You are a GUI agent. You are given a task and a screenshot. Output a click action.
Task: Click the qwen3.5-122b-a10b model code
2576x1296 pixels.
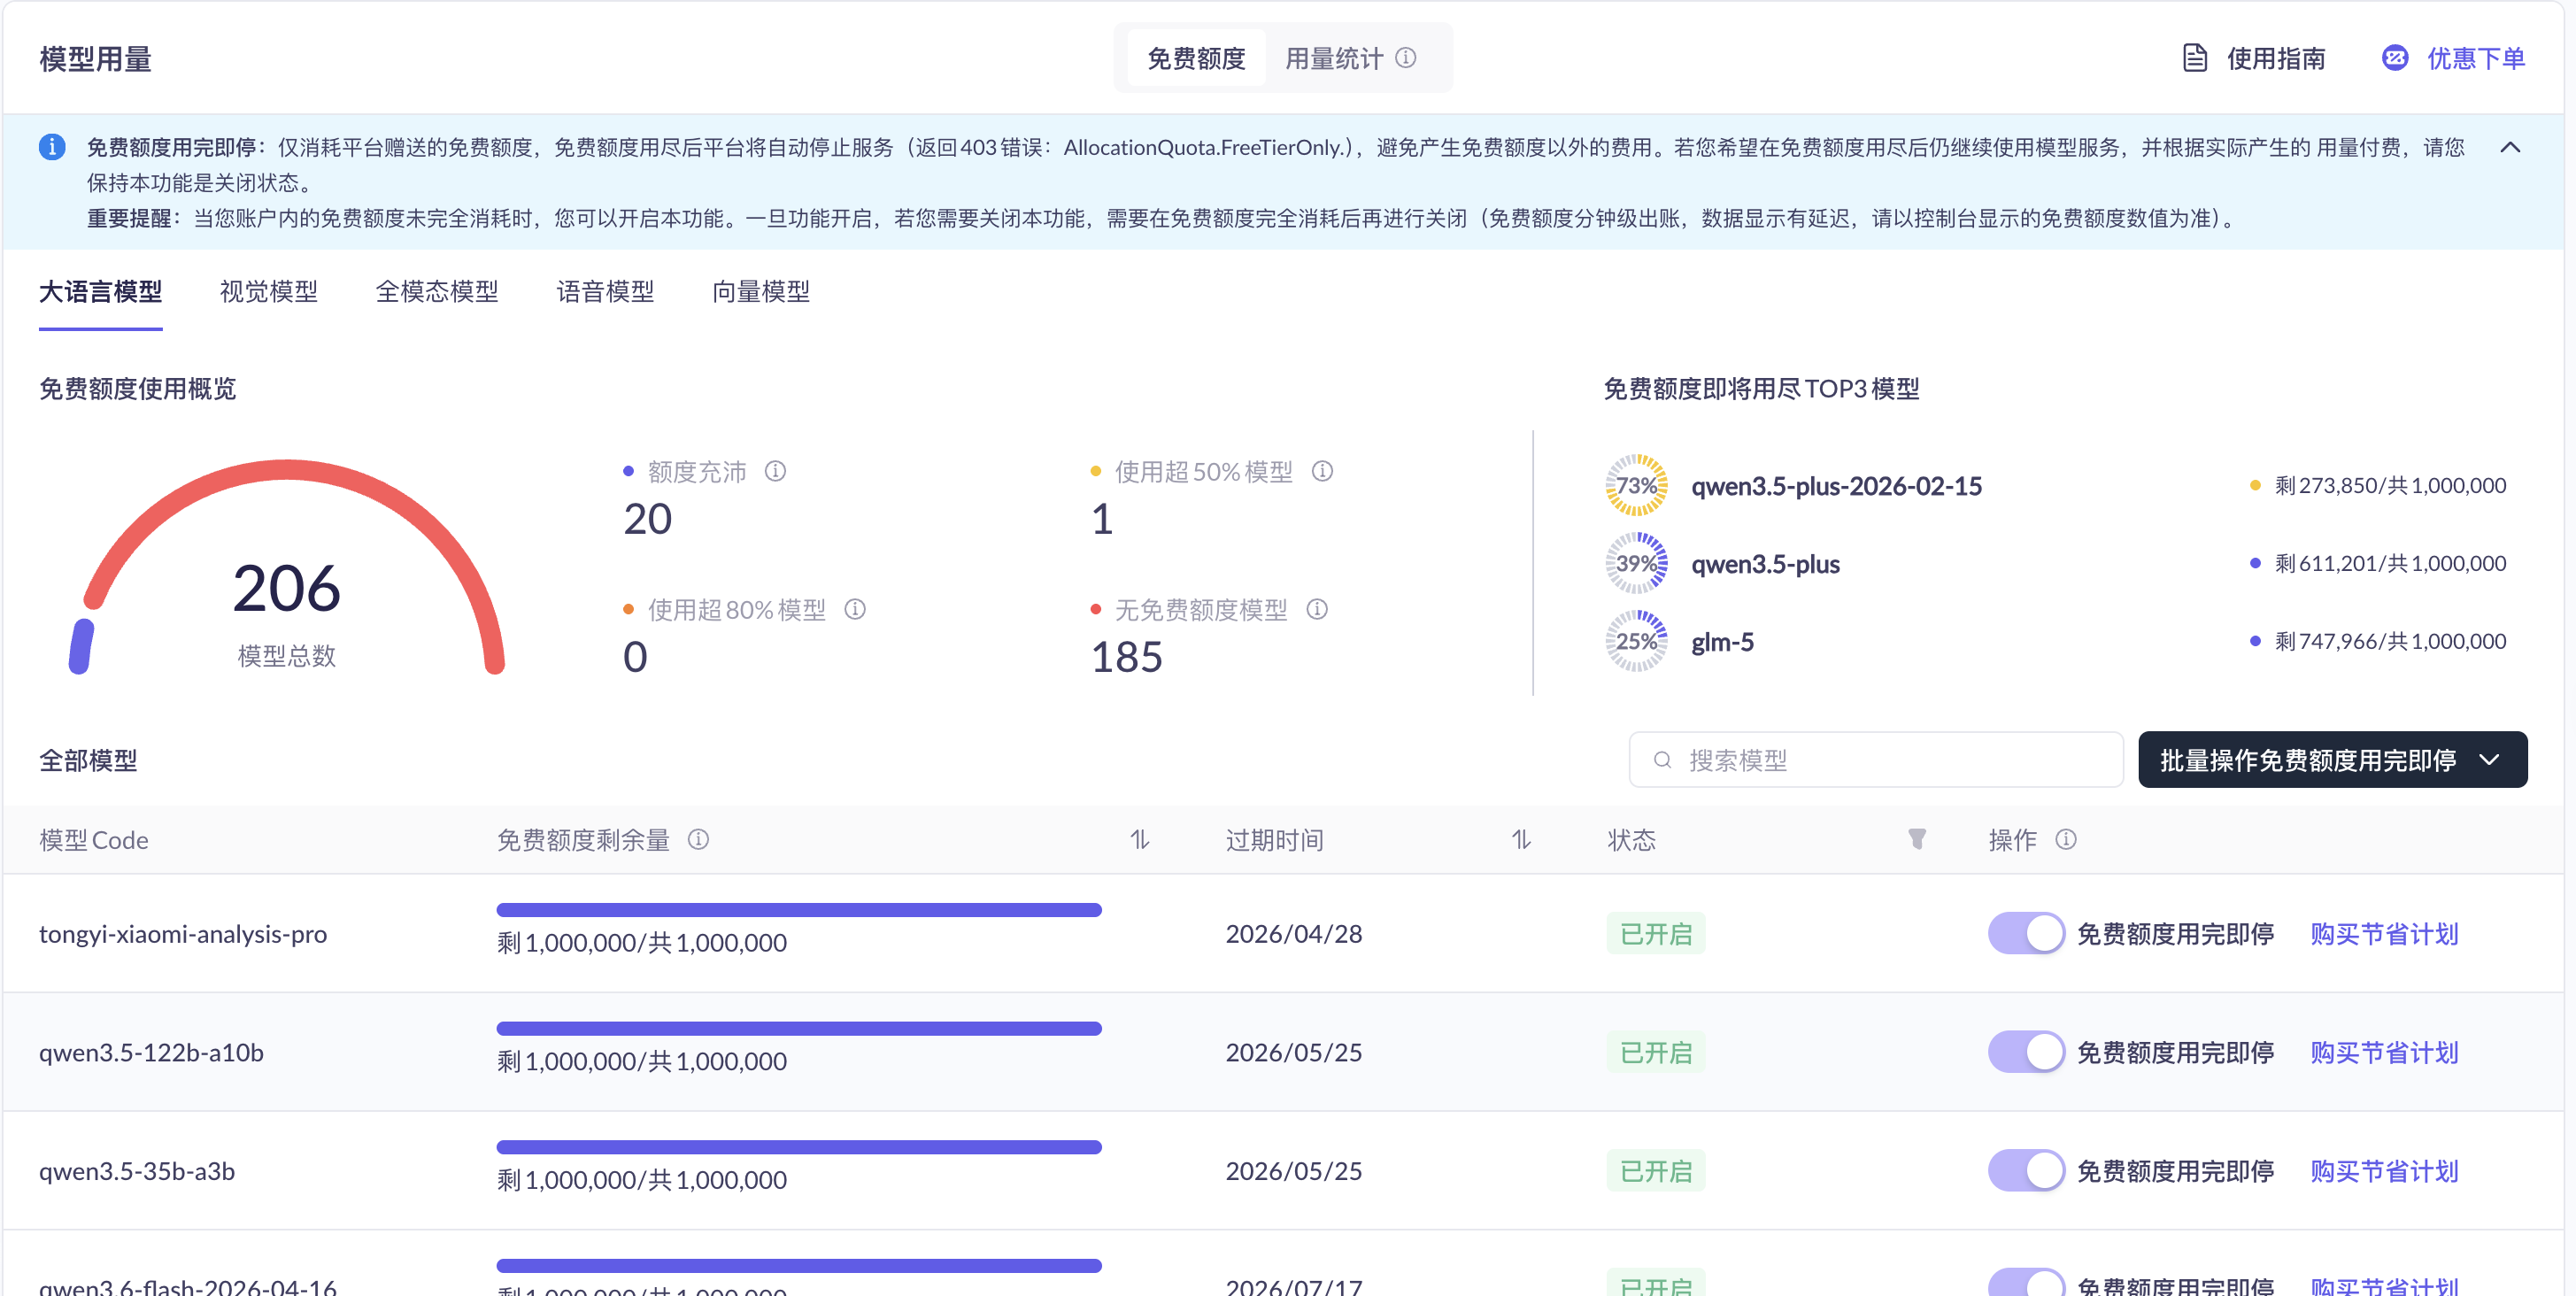151,1052
